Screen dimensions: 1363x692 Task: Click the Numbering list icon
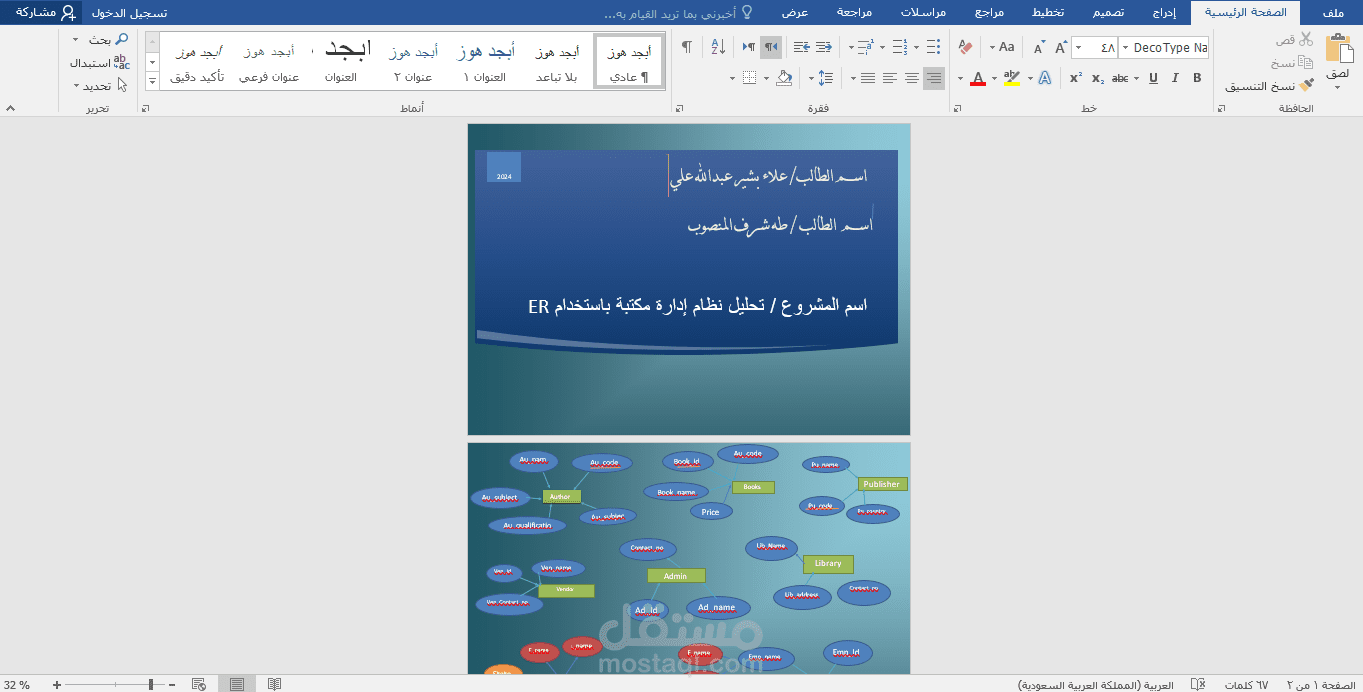(899, 47)
